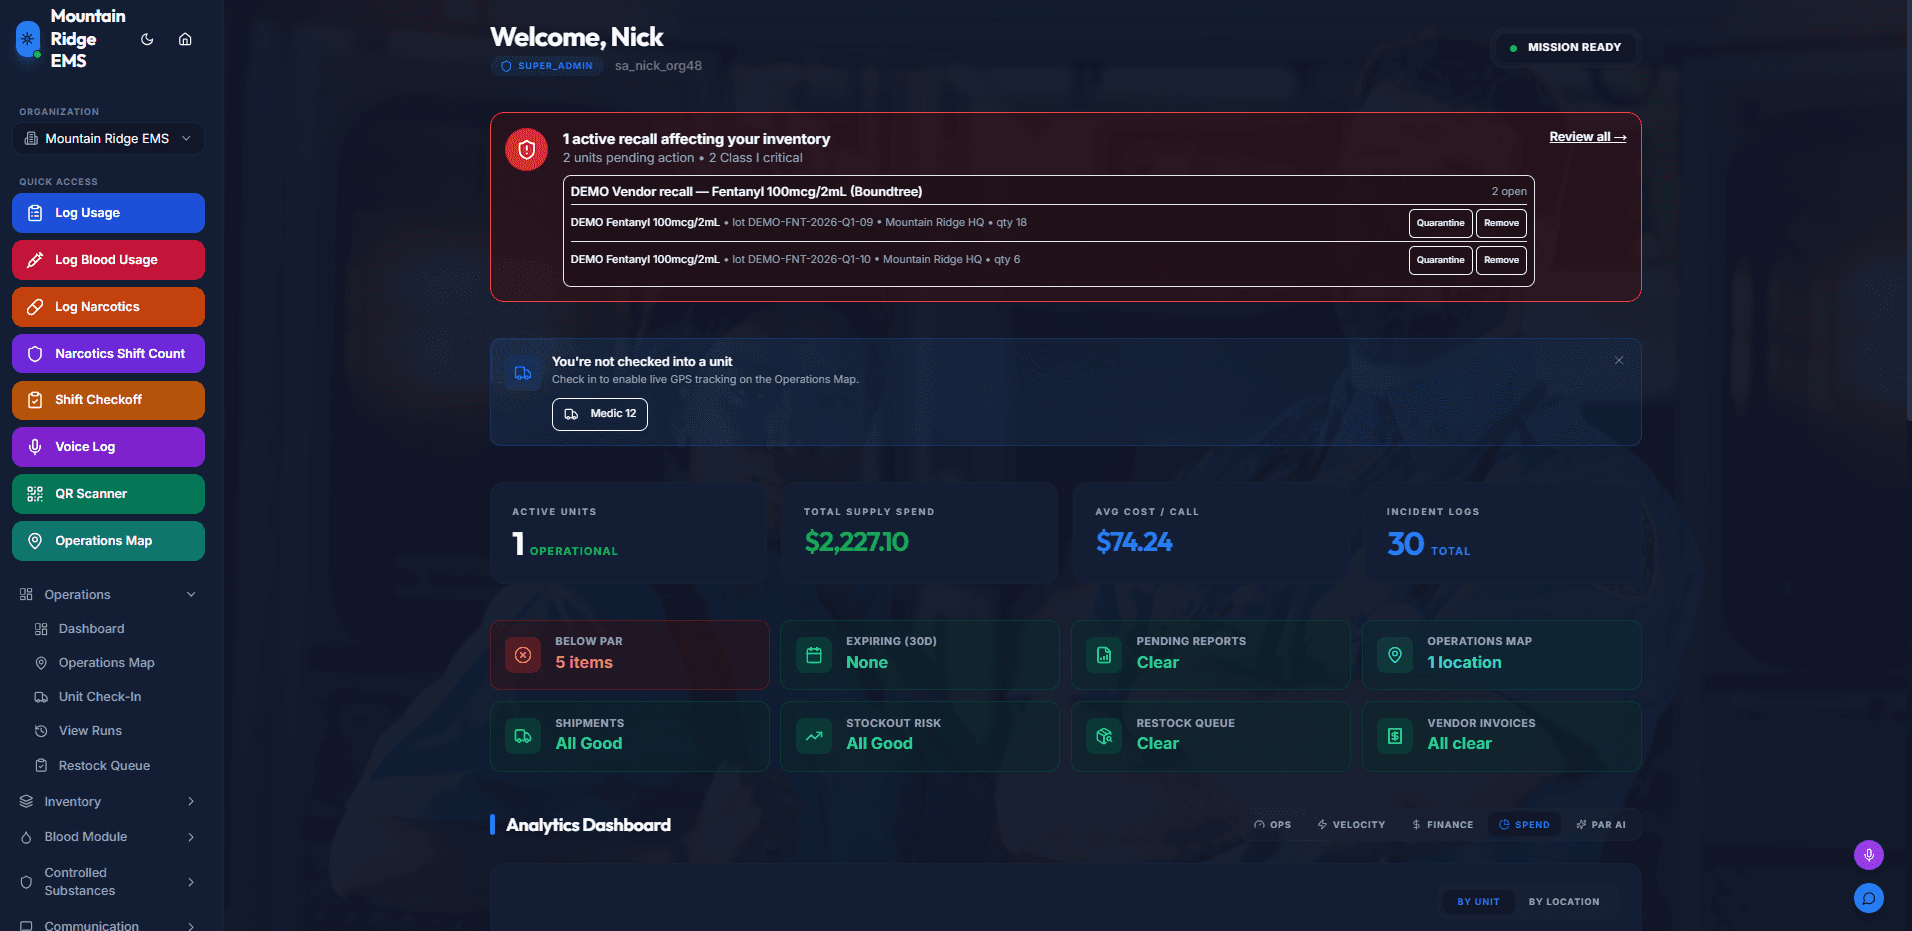This screenshot has width=1912, height=931.
Task: Open the Mountain Ridge EMS organization dropdown
Action: pyautogui.click(x=108, y=139)
